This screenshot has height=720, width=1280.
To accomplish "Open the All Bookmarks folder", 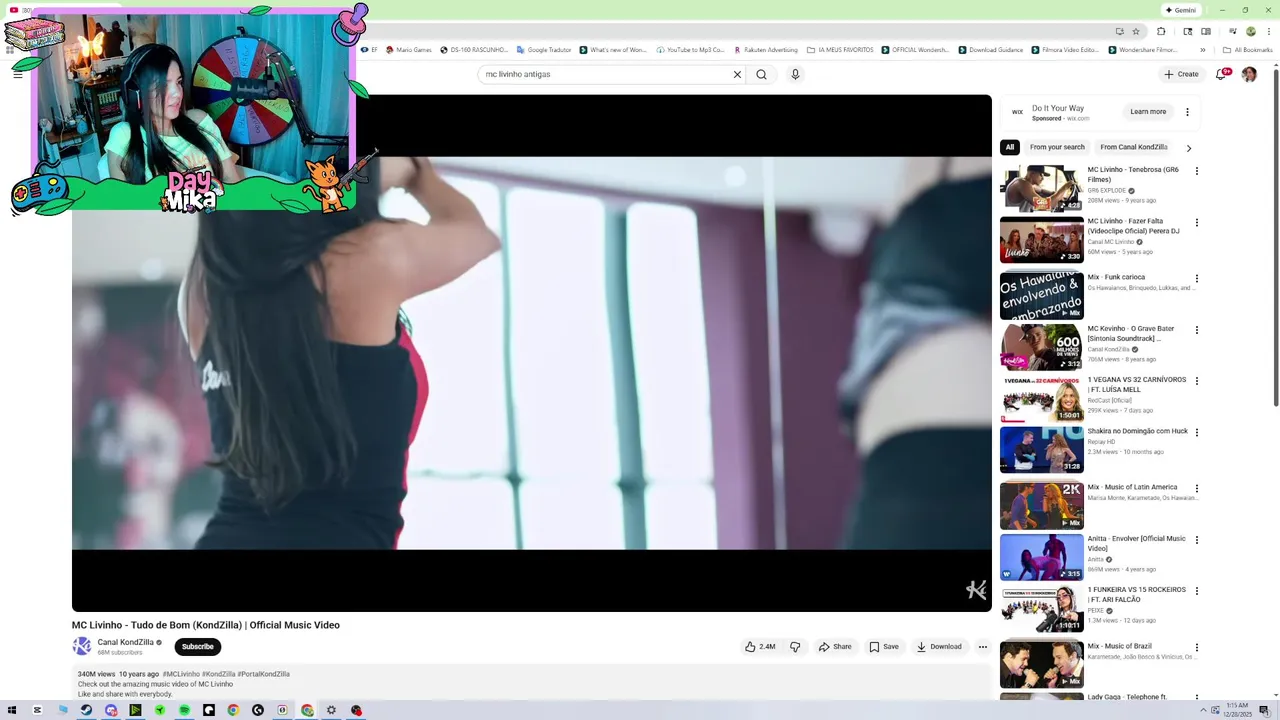I will tap(1247, 50).
